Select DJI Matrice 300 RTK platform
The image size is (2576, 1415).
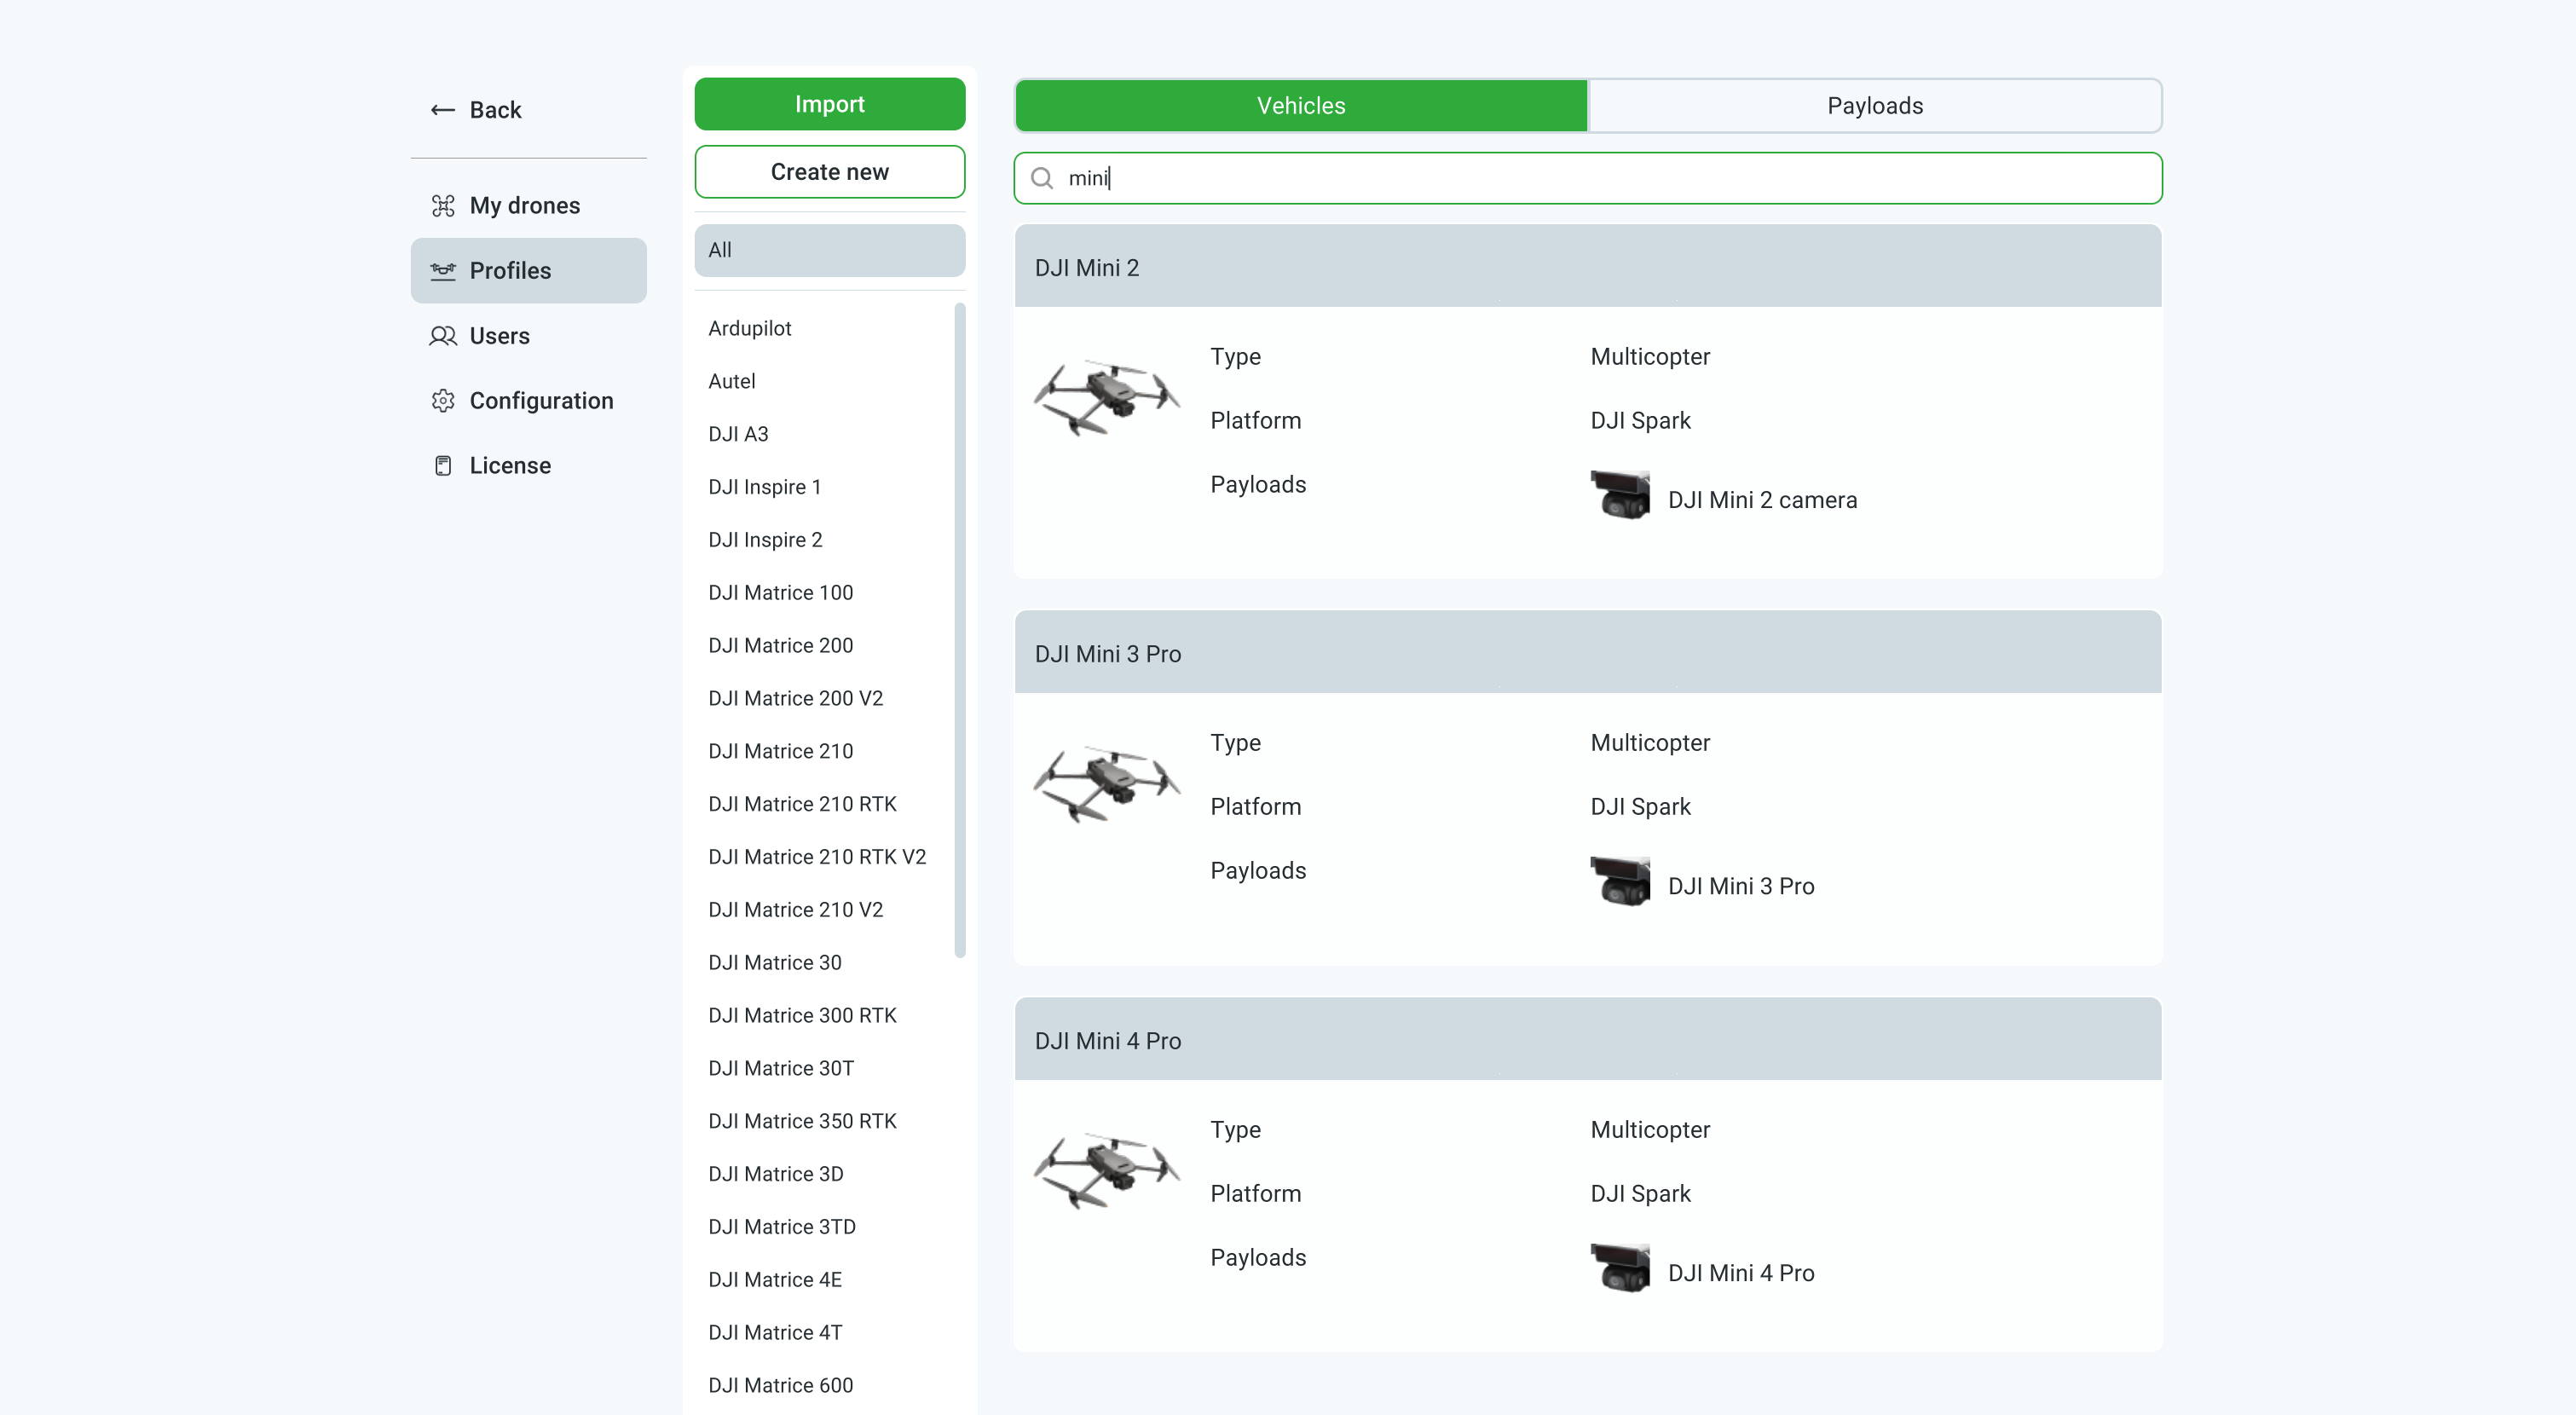[802, 1015]
